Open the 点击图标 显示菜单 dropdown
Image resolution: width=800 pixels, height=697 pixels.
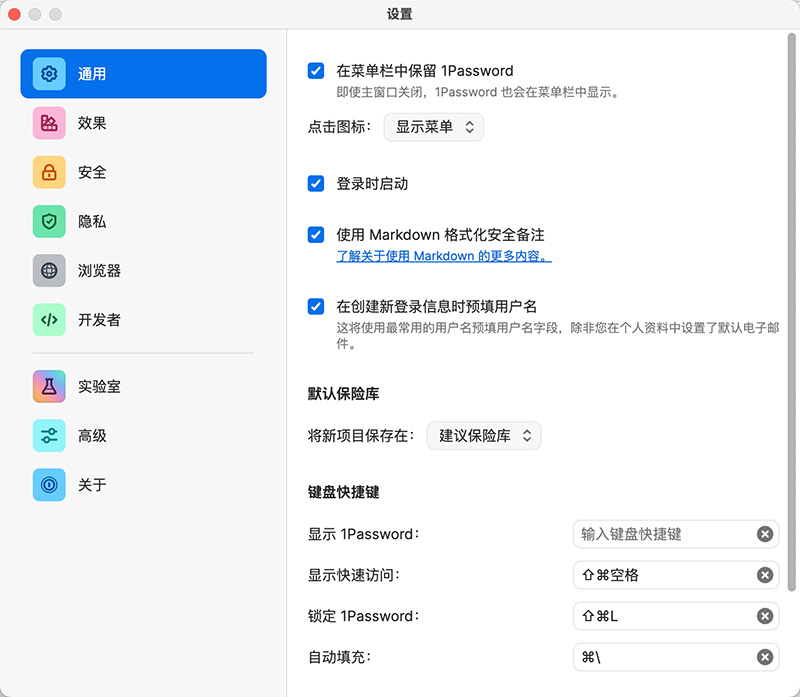tap(434, 127)
